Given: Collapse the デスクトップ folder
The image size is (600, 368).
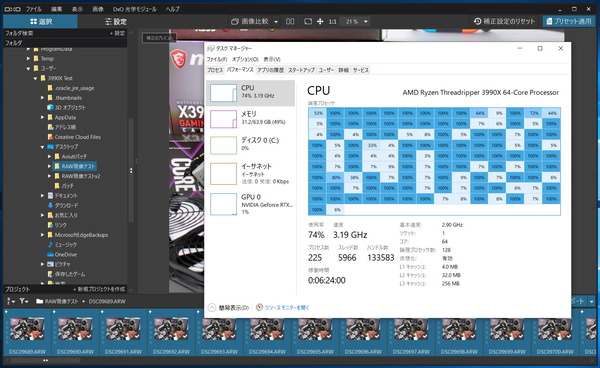Looking at the screenshot, I should [42, 147].
